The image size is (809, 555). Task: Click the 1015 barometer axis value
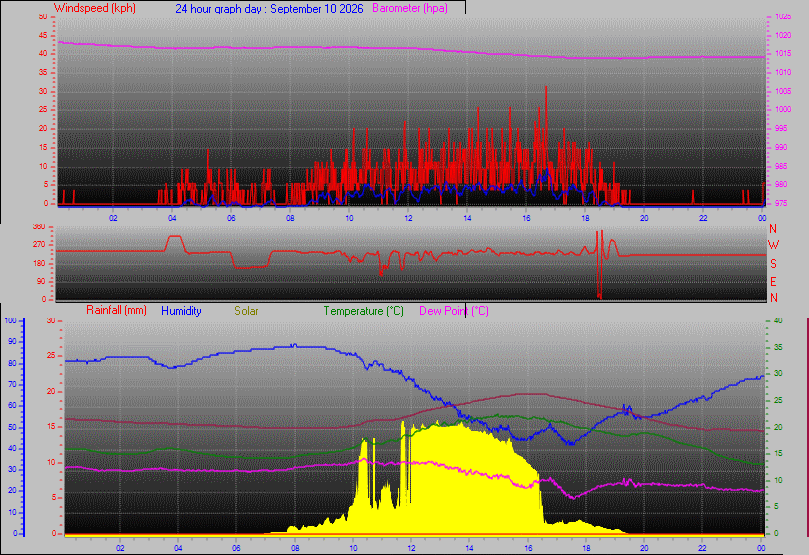pos(783,54)
